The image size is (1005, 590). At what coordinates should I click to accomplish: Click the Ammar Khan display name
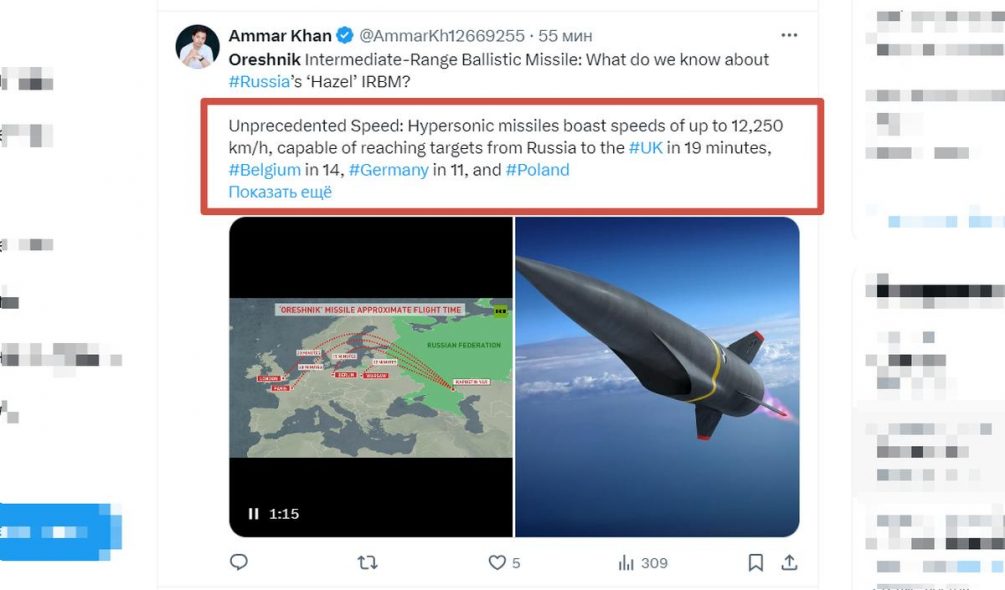pyautogui.click(x=280, y=36)
